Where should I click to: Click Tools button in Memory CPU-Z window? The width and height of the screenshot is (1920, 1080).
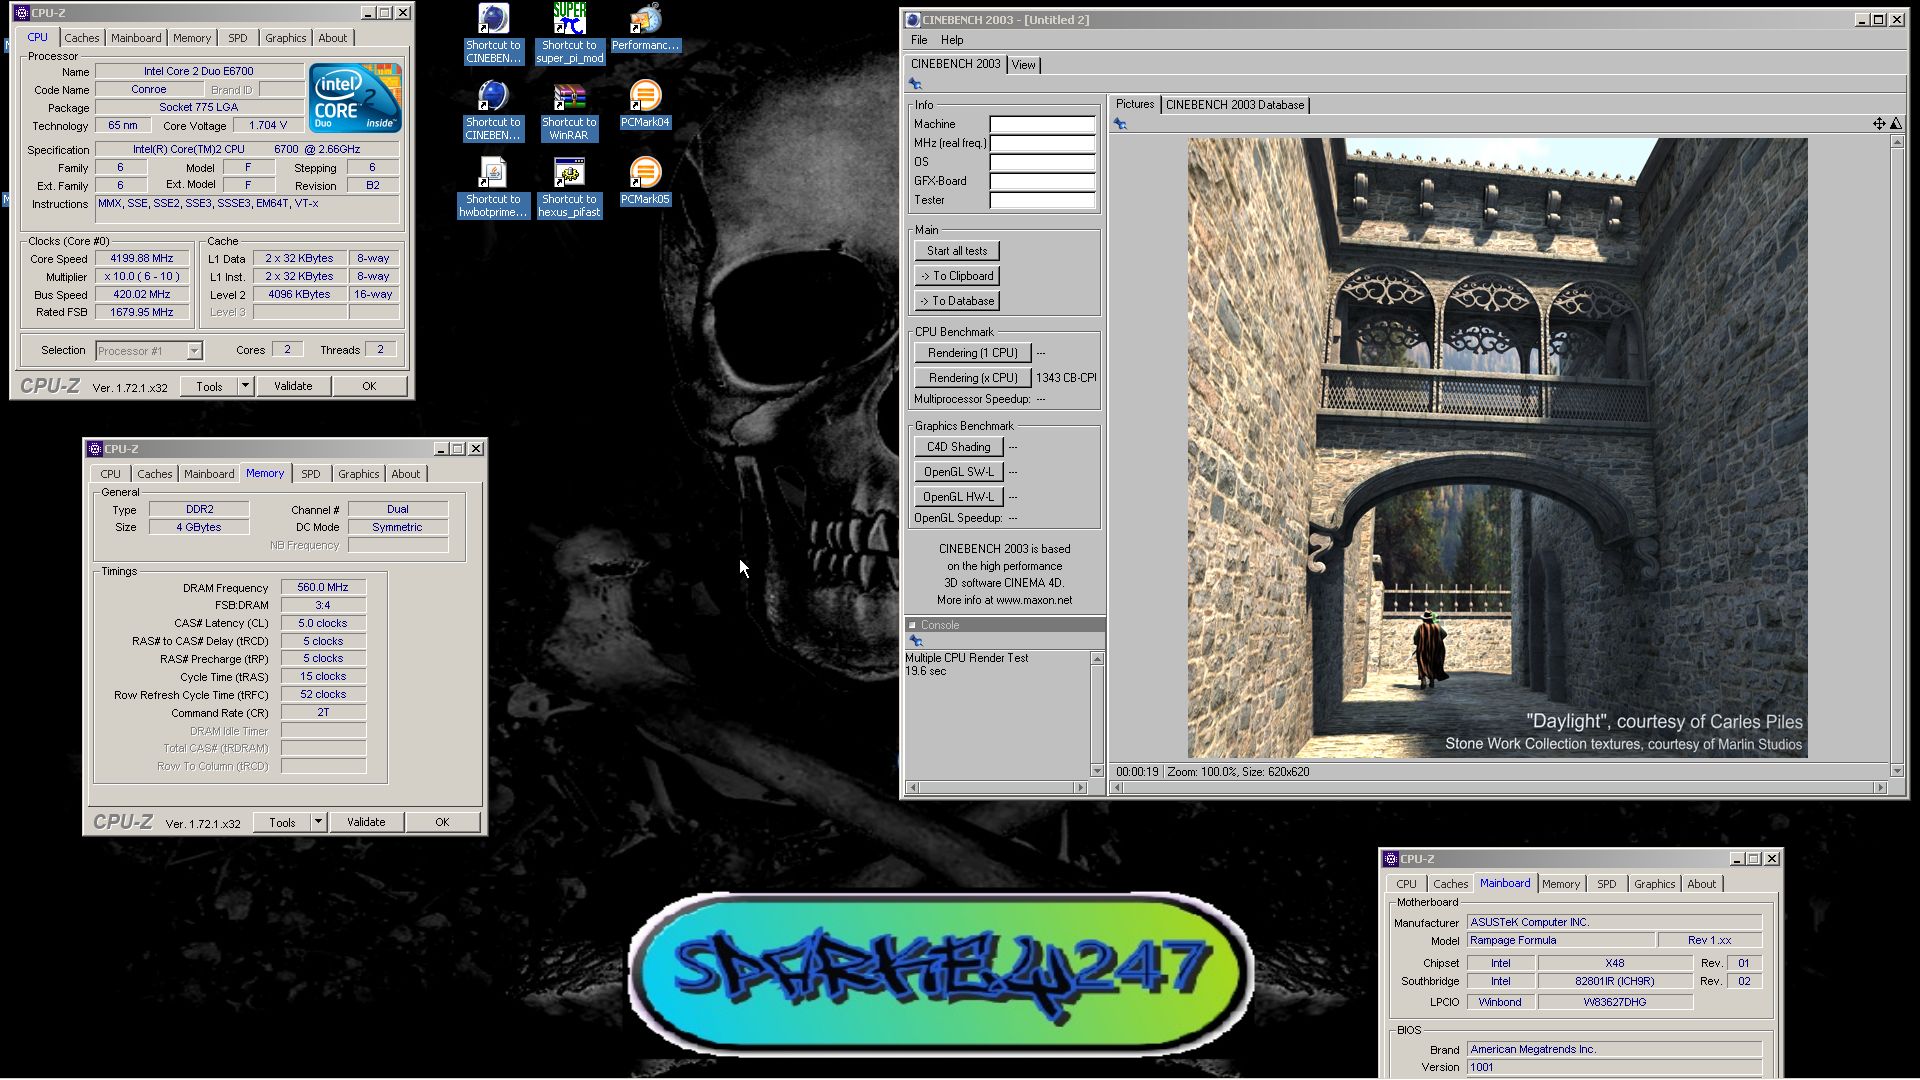pos(282,822)
